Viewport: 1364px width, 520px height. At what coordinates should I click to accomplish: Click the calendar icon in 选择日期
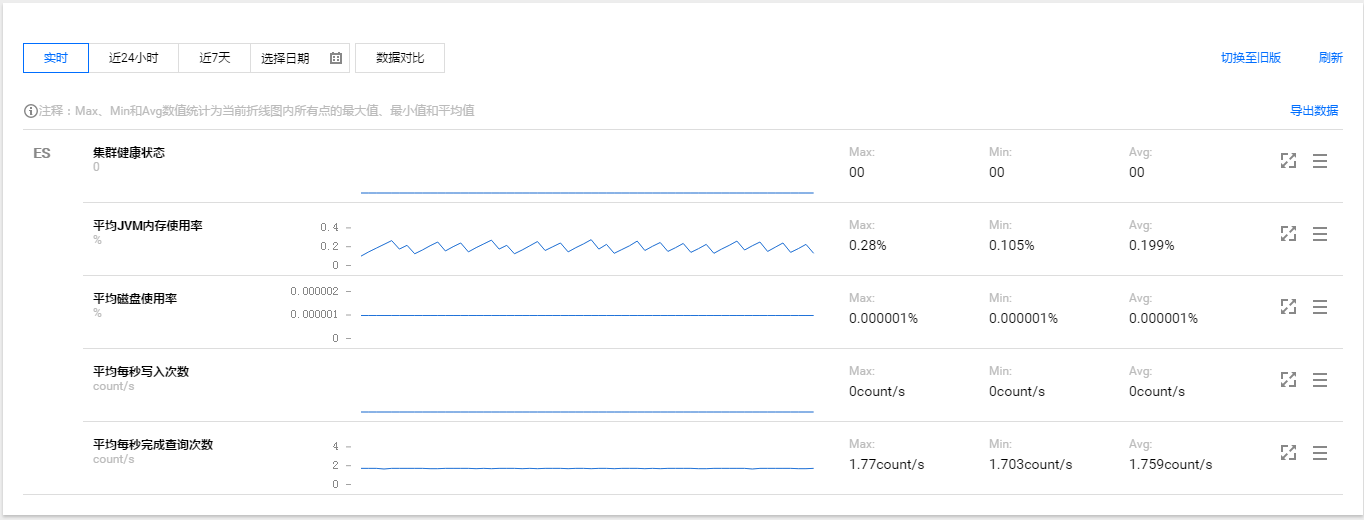click(x=336, y=58)
